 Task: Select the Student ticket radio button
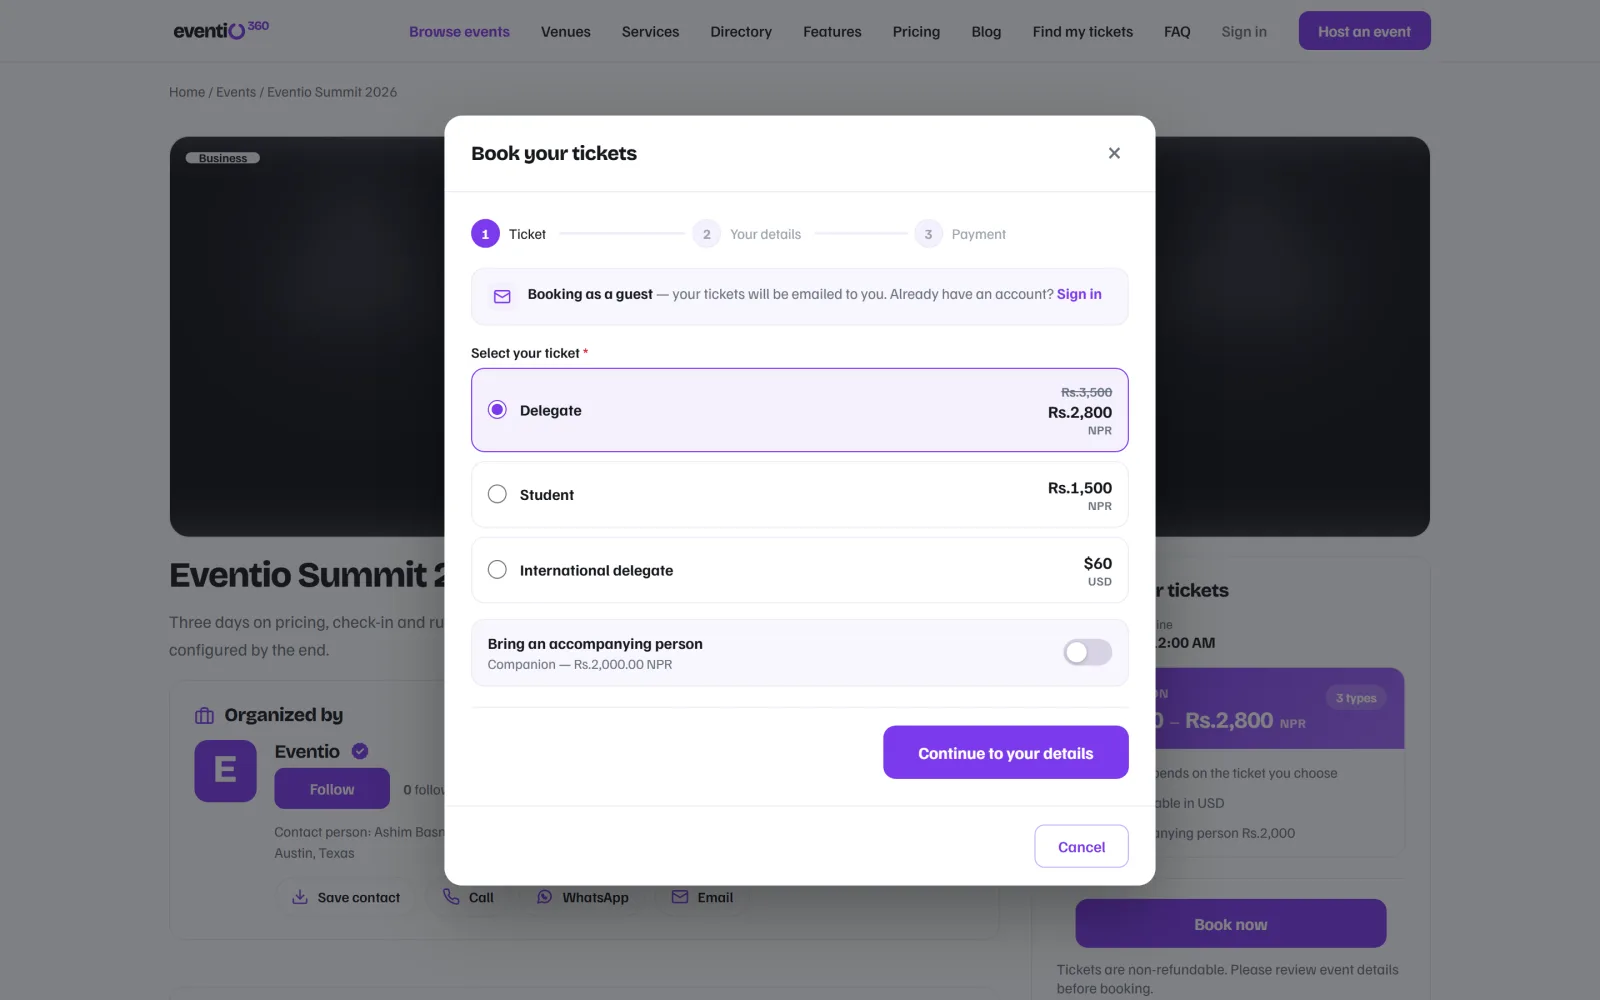[497, 494]
